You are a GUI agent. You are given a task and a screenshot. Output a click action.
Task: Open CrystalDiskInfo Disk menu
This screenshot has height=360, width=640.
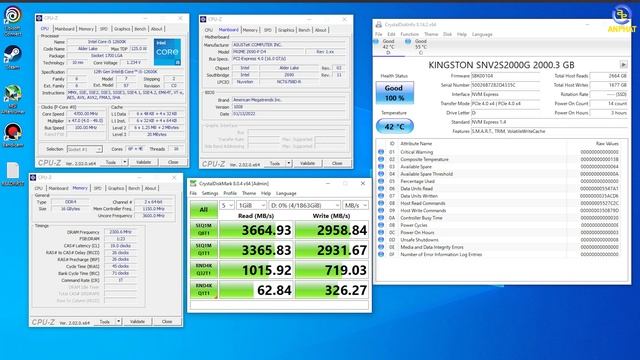[x=447, y=34]
